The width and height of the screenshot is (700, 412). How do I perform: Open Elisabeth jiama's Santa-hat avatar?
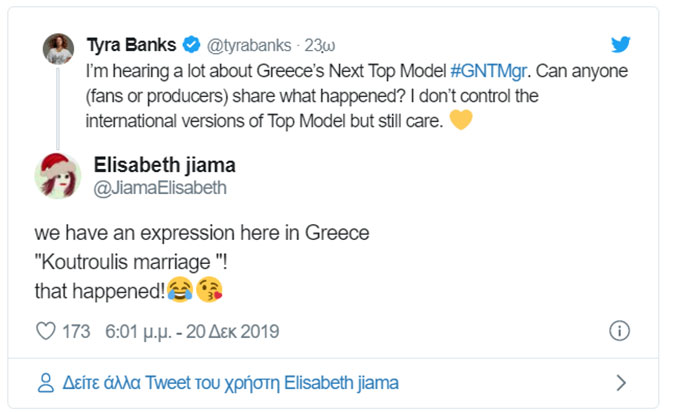[x=57, y=176]
